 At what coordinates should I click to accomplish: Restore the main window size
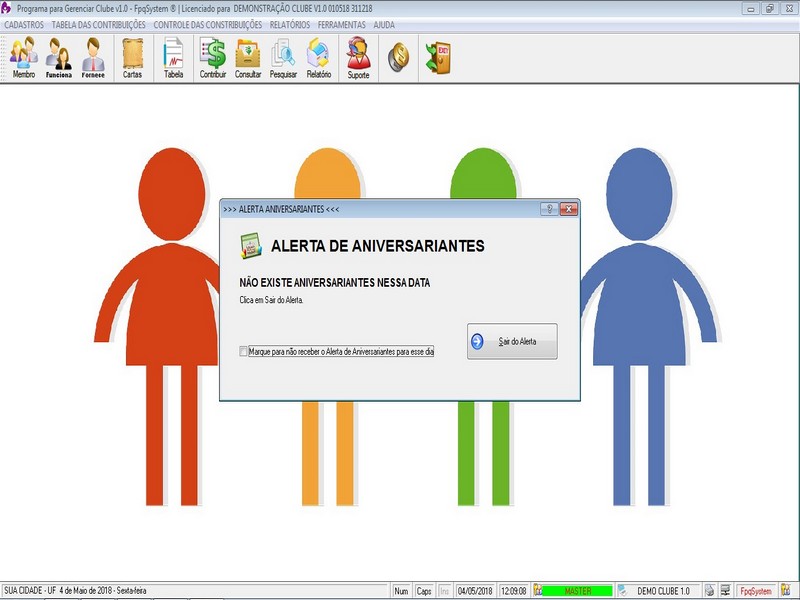point(769,9)
